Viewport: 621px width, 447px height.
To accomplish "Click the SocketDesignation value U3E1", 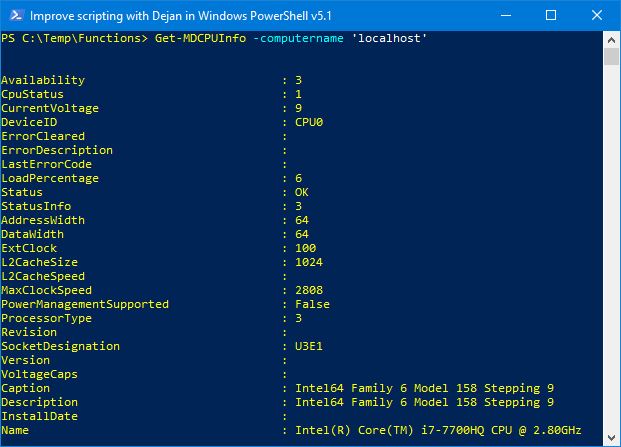I will [x=309, y=346].
